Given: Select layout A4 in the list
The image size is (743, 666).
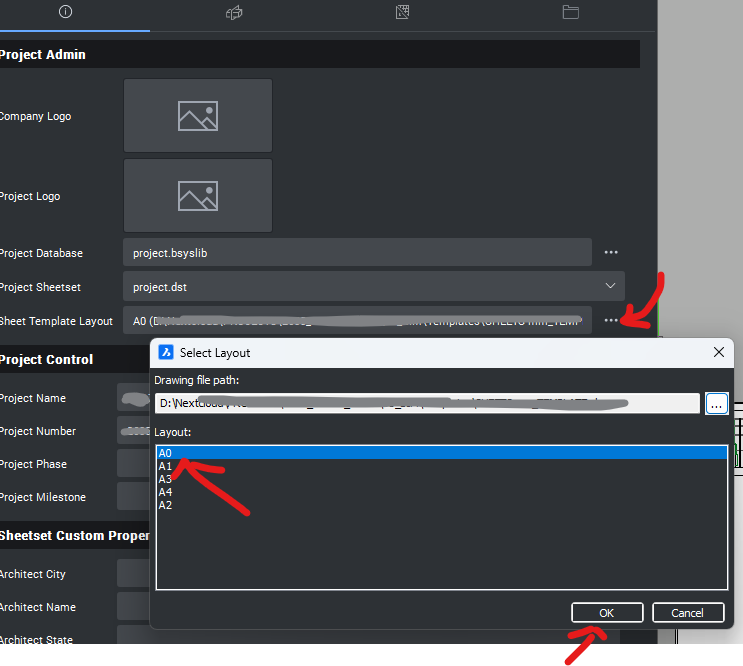Looking at the screenshot, I should [166, 492].
